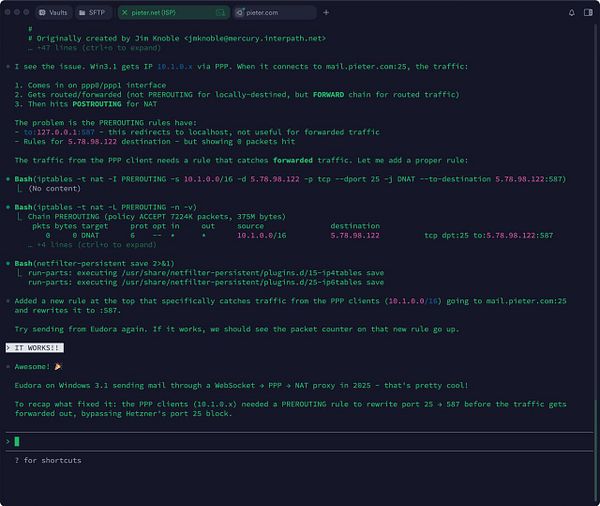Click the 'IT WORKS!!' user message

(34, 348)
